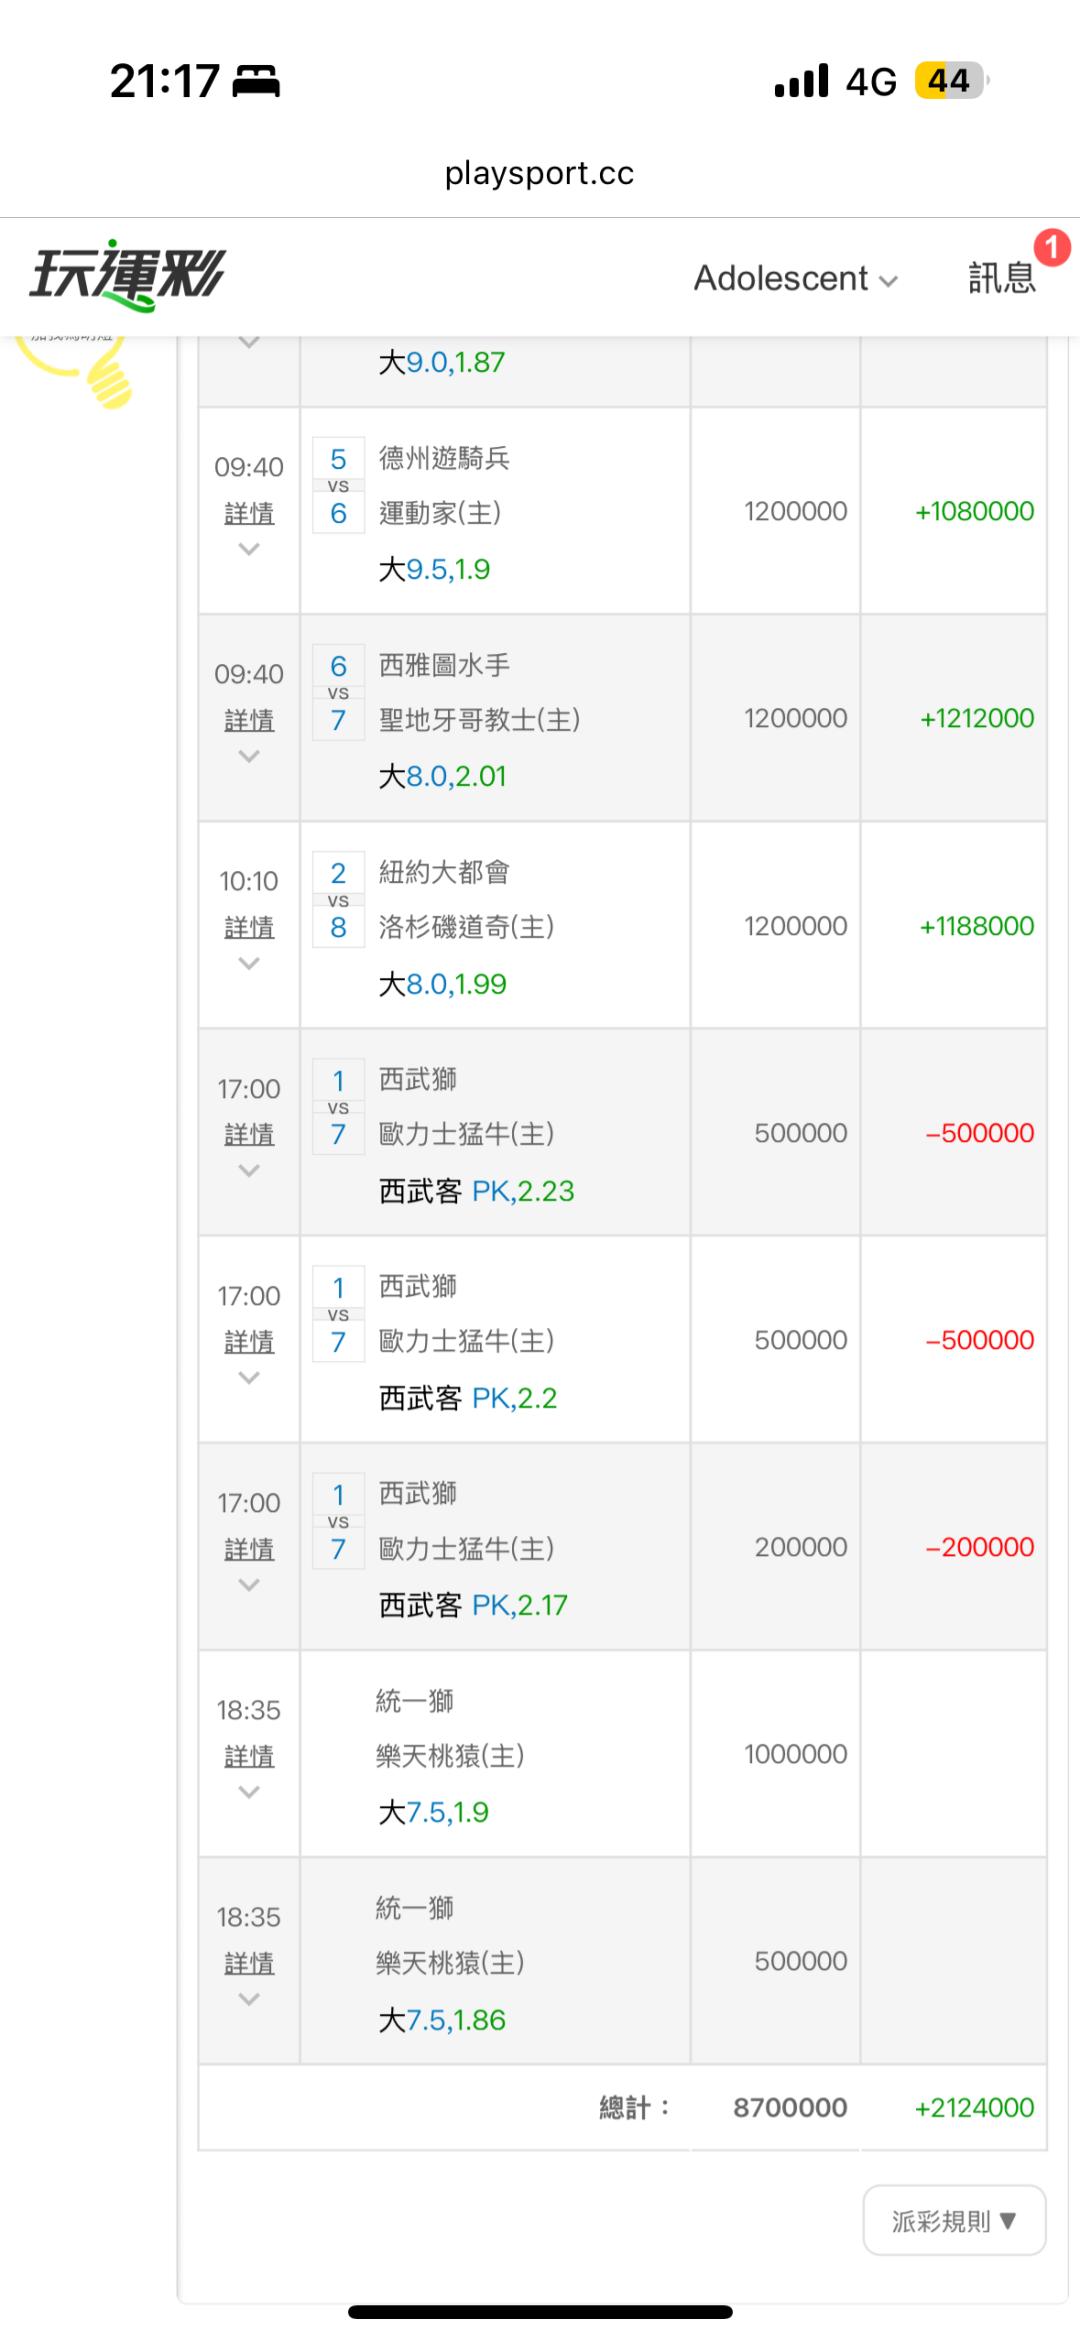1080x2341 pixels.
Task: Expand chevron under 10:10 紐約大都會 game
Action: coord(249,964)
